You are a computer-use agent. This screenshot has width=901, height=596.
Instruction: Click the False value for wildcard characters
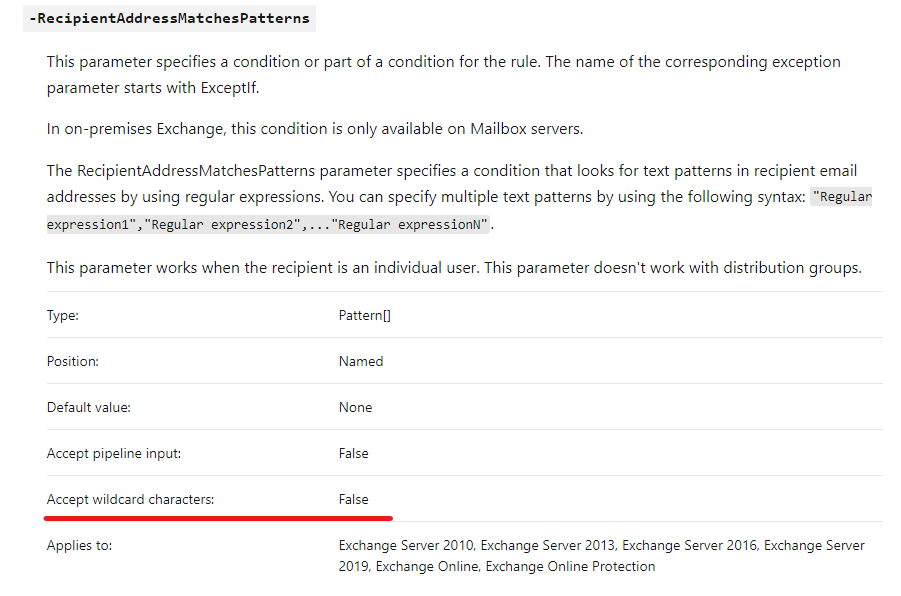tap(353, 499)
